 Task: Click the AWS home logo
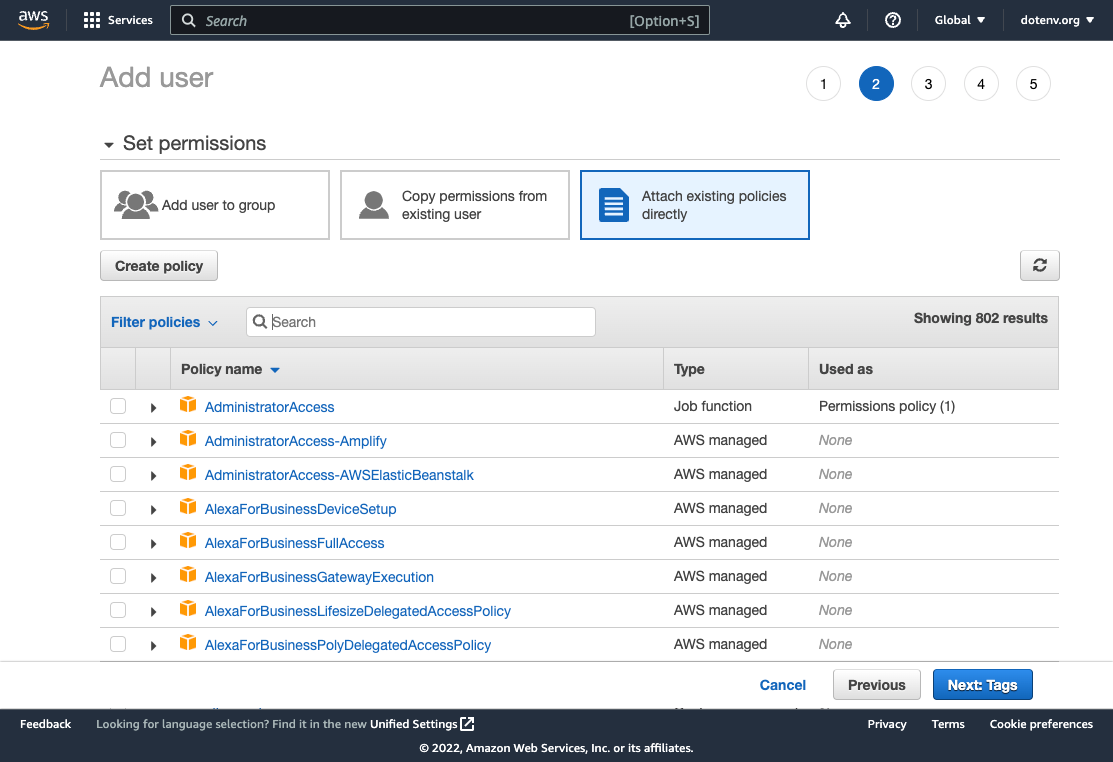[33, 19]
